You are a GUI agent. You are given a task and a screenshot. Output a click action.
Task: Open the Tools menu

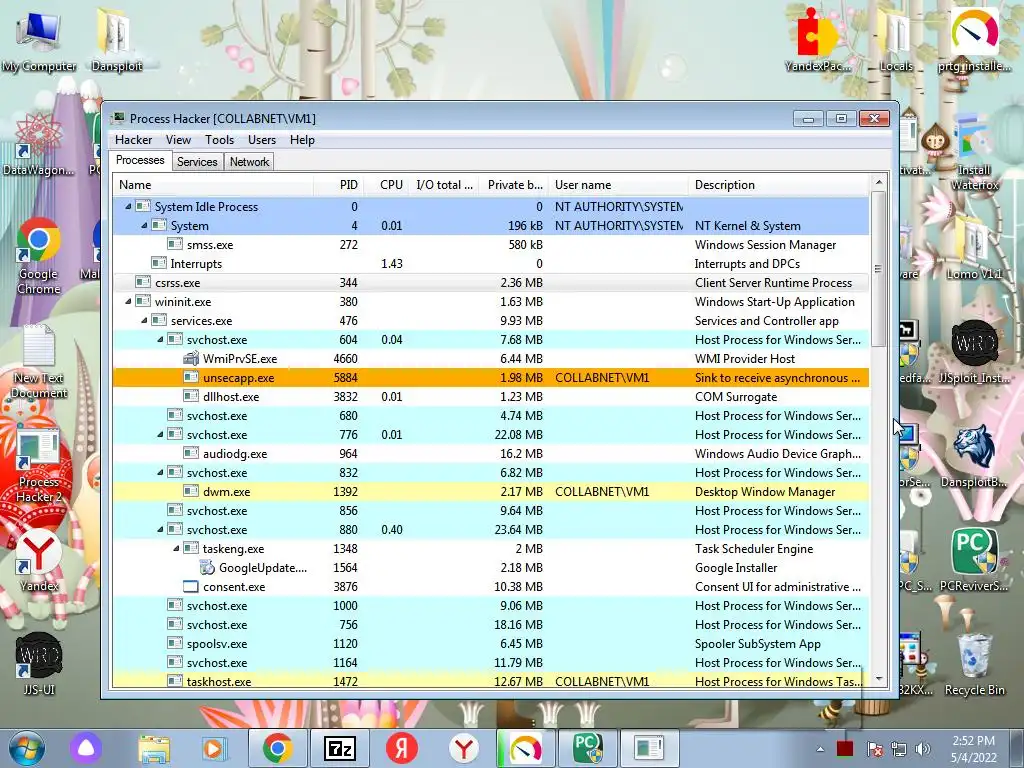tap(219, 140)
